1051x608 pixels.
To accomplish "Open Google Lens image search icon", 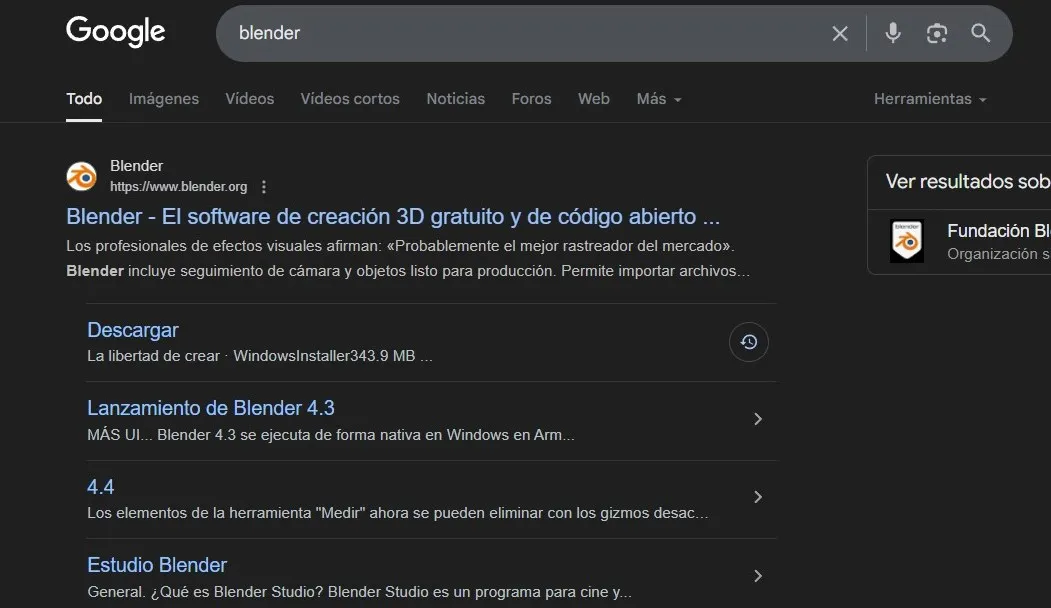I will (937, 34).
